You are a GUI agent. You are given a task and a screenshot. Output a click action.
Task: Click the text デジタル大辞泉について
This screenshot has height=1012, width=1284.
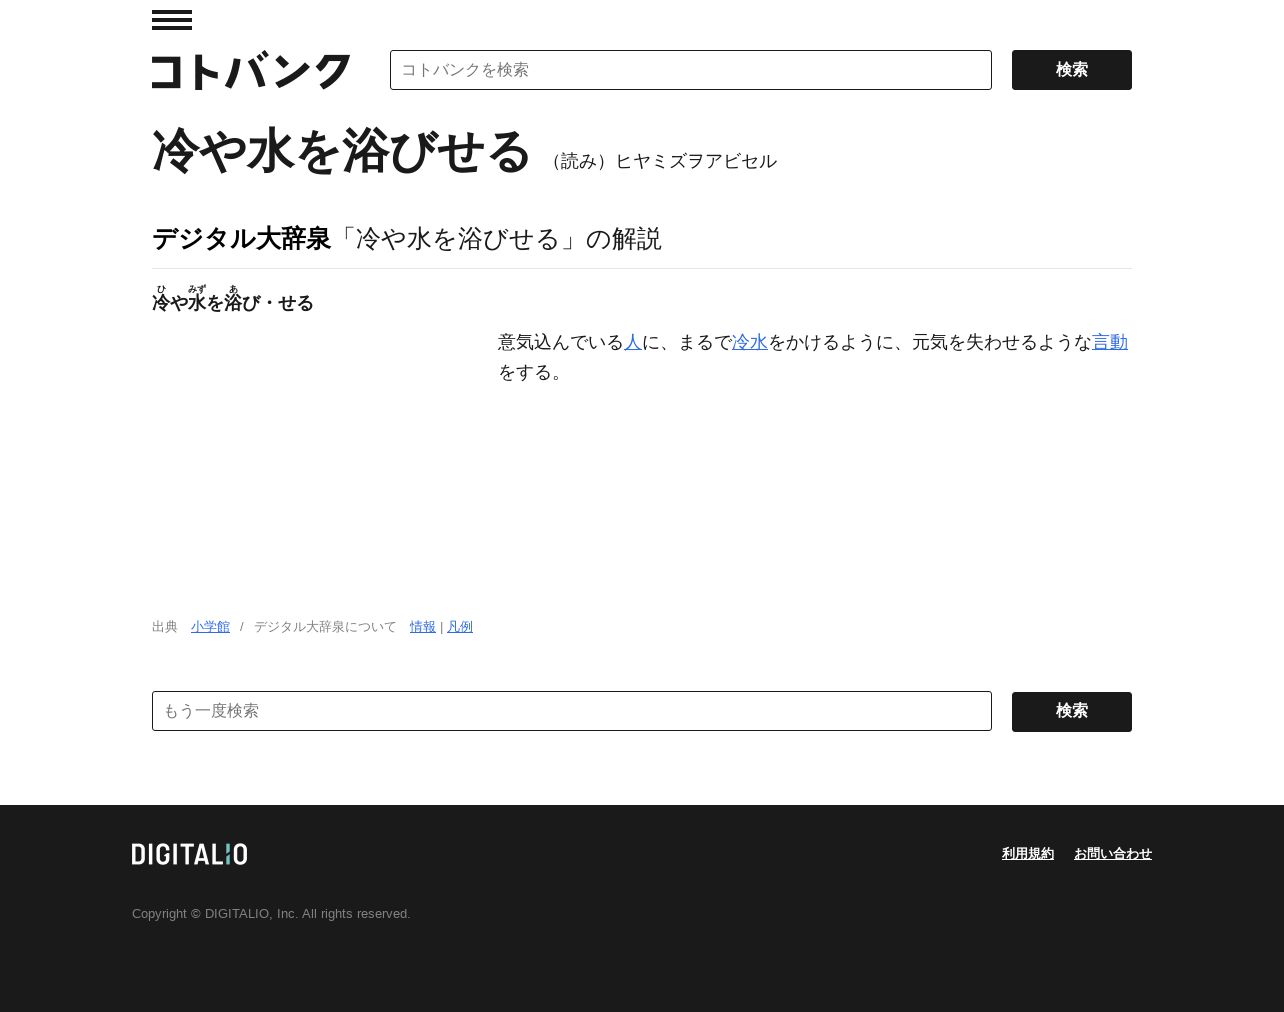coord(325,626)
